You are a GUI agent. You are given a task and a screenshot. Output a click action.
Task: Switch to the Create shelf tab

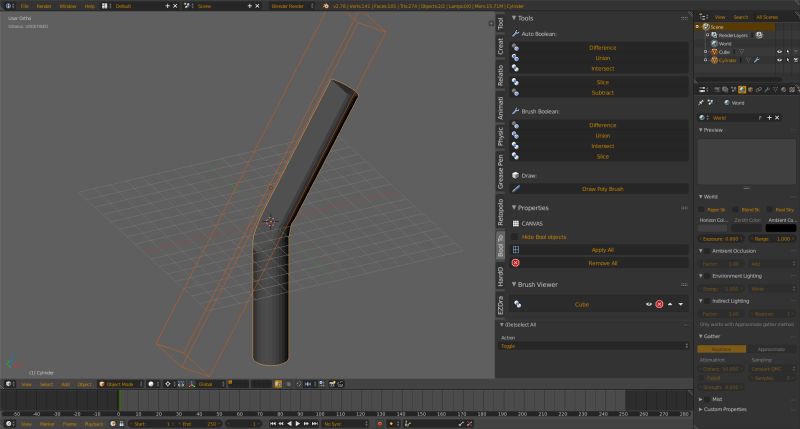click(501, 46)
